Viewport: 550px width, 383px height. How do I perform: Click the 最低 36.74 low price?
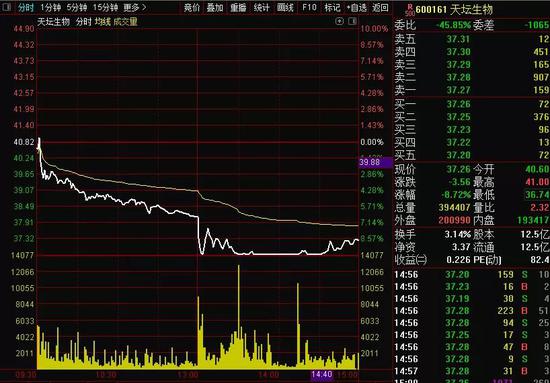tap(537, 195)
